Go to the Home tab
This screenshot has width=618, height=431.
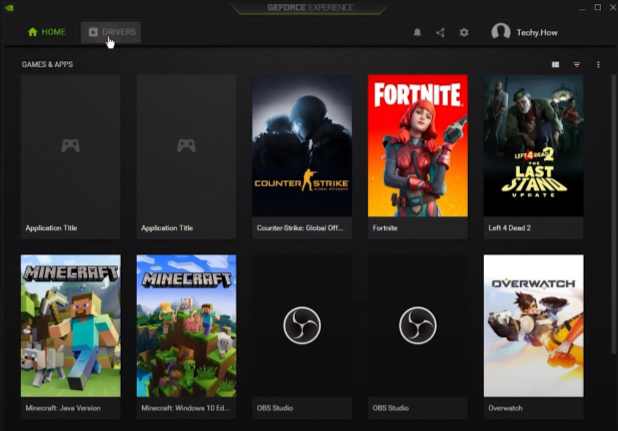[x=47, y=32]
